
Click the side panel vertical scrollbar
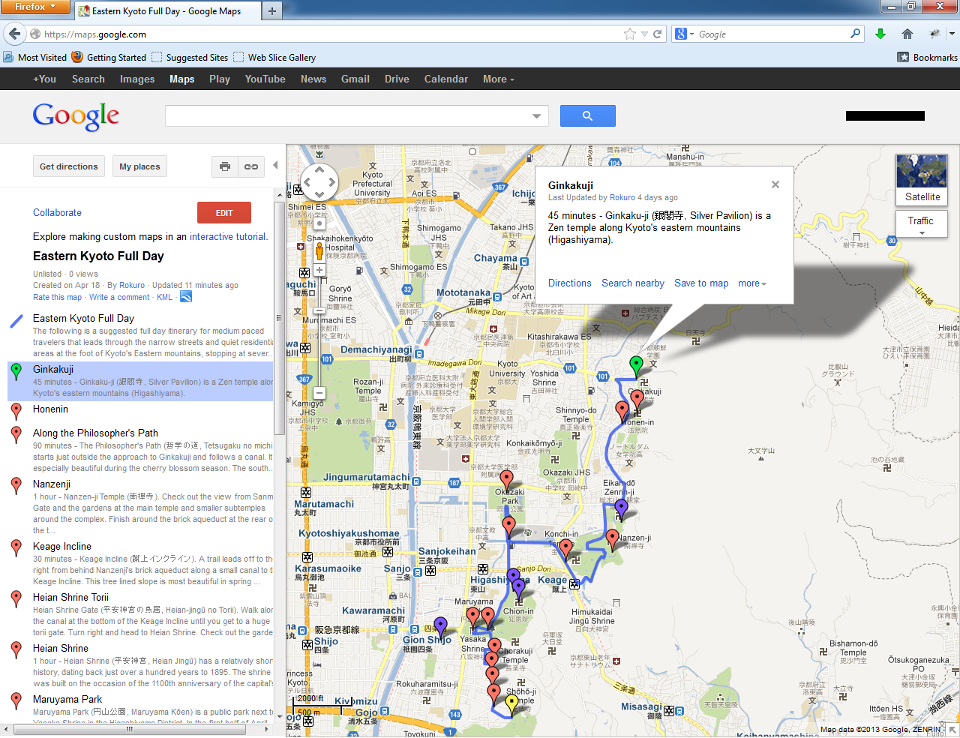coord(279,318)
